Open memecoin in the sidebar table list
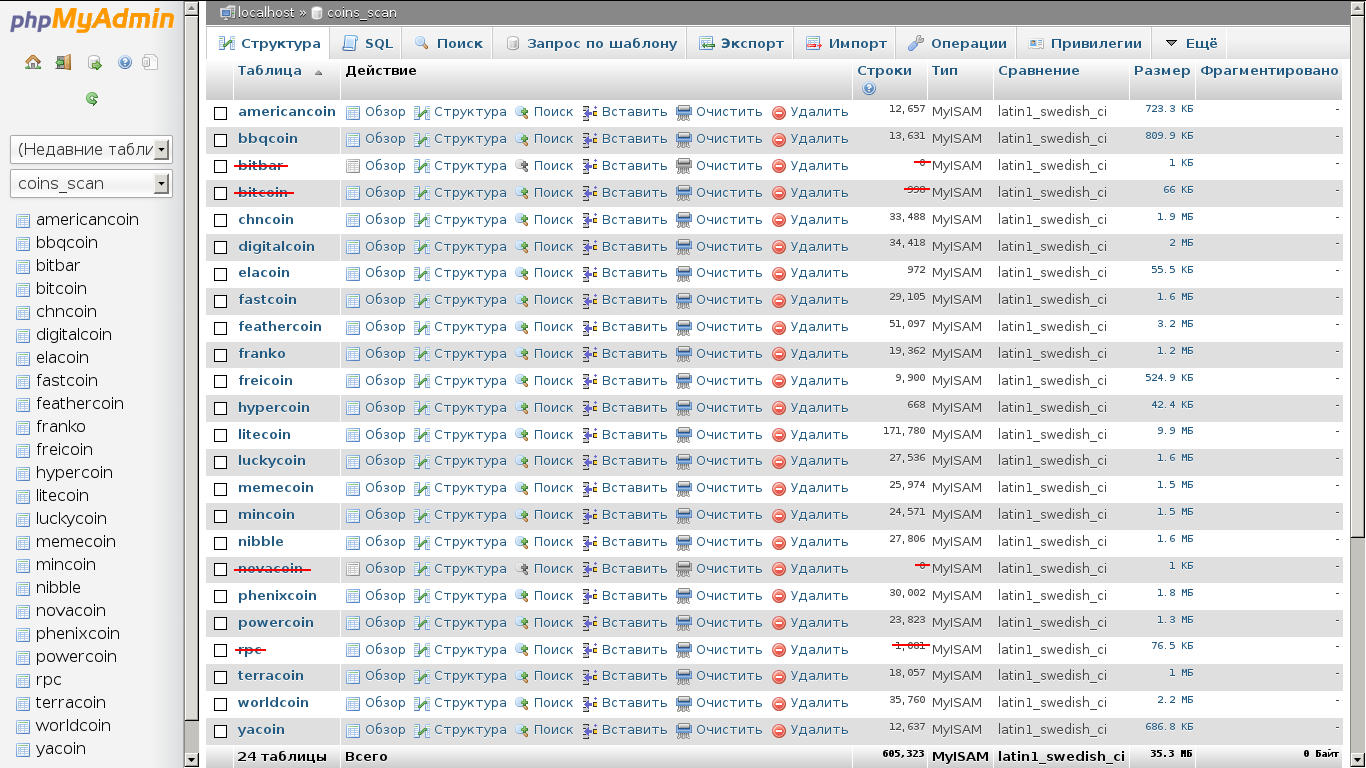Viewport: 1366px width, 768px height. pos(76,542)
